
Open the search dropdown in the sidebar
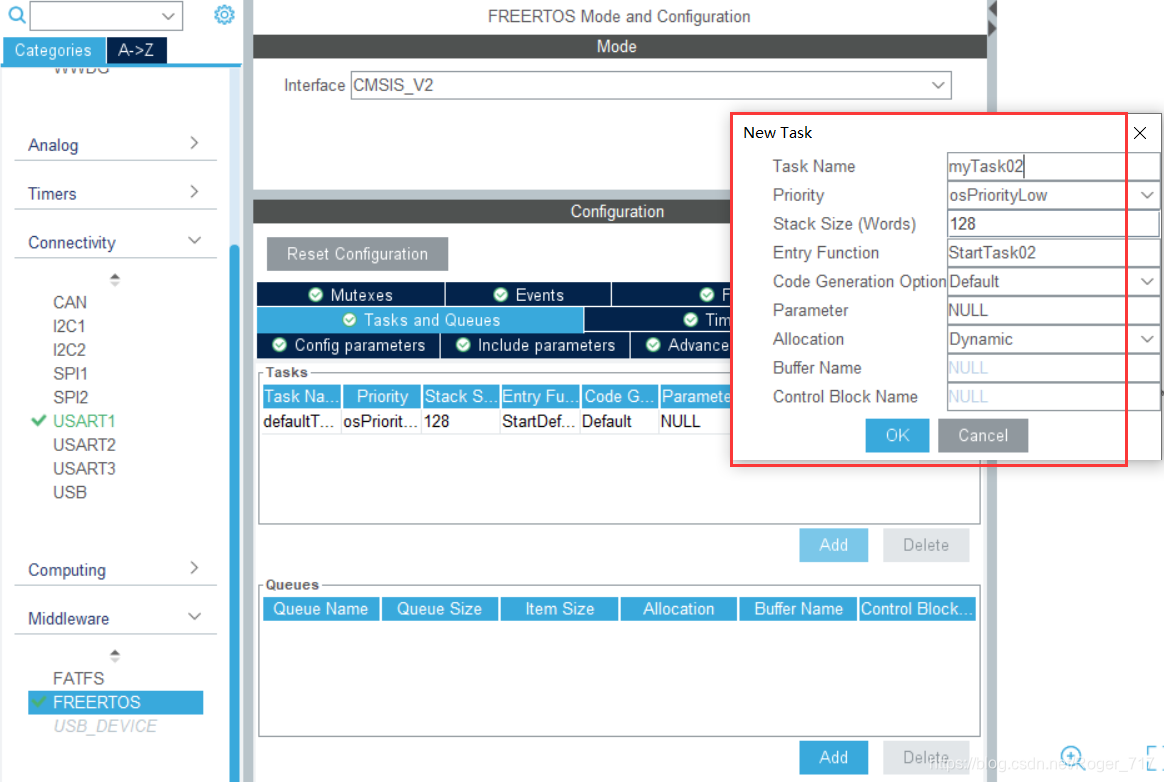coord(168,16)
